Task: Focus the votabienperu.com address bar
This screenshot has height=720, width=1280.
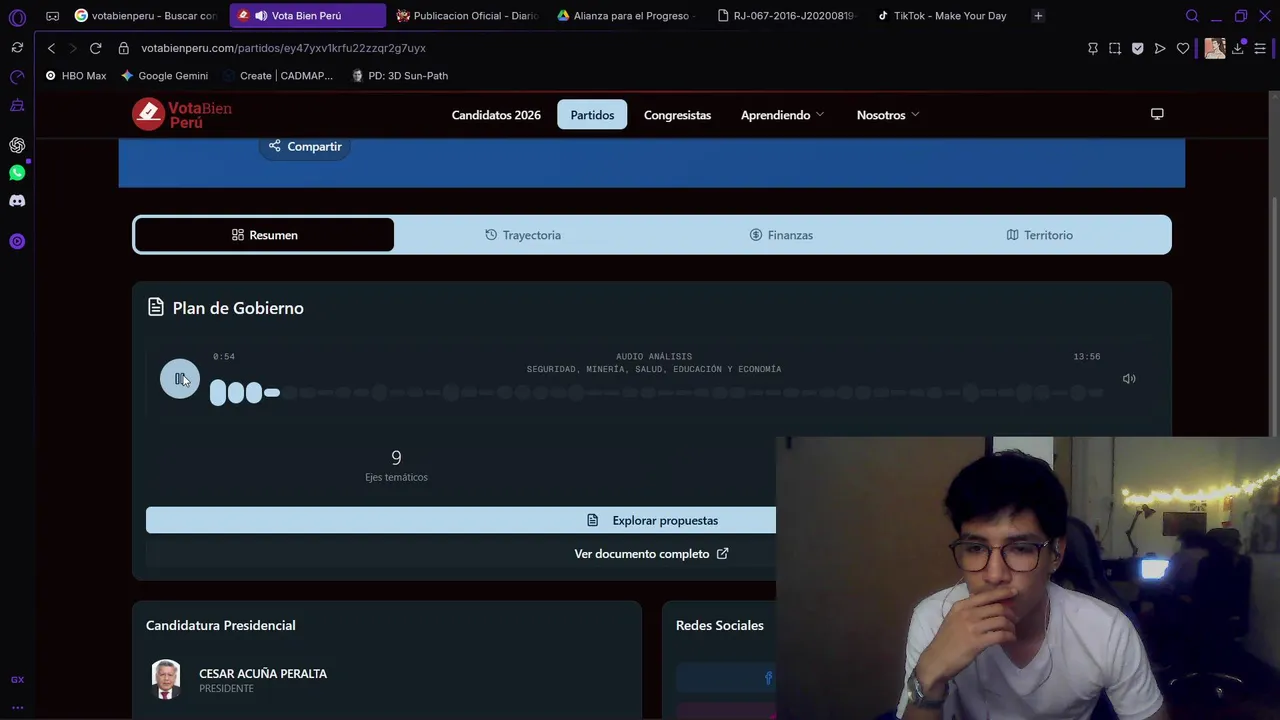Action: 283,48
